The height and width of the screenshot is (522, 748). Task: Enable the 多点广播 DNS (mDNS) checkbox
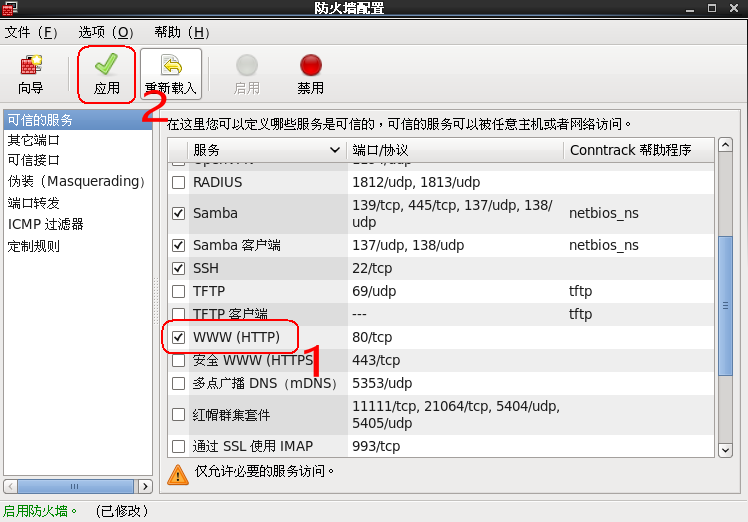click(178, 383)
